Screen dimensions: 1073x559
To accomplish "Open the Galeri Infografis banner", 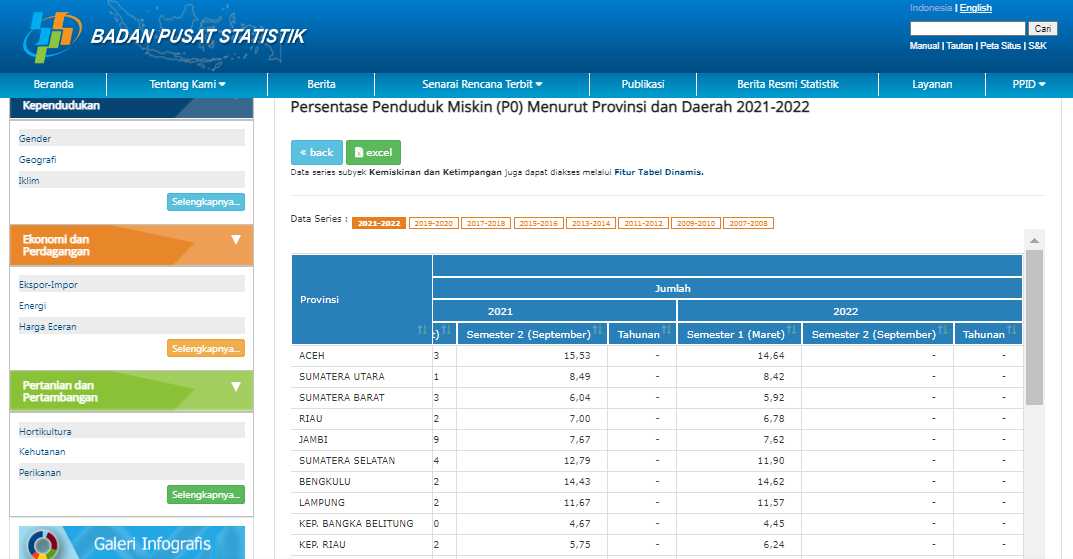I will 131,543.
